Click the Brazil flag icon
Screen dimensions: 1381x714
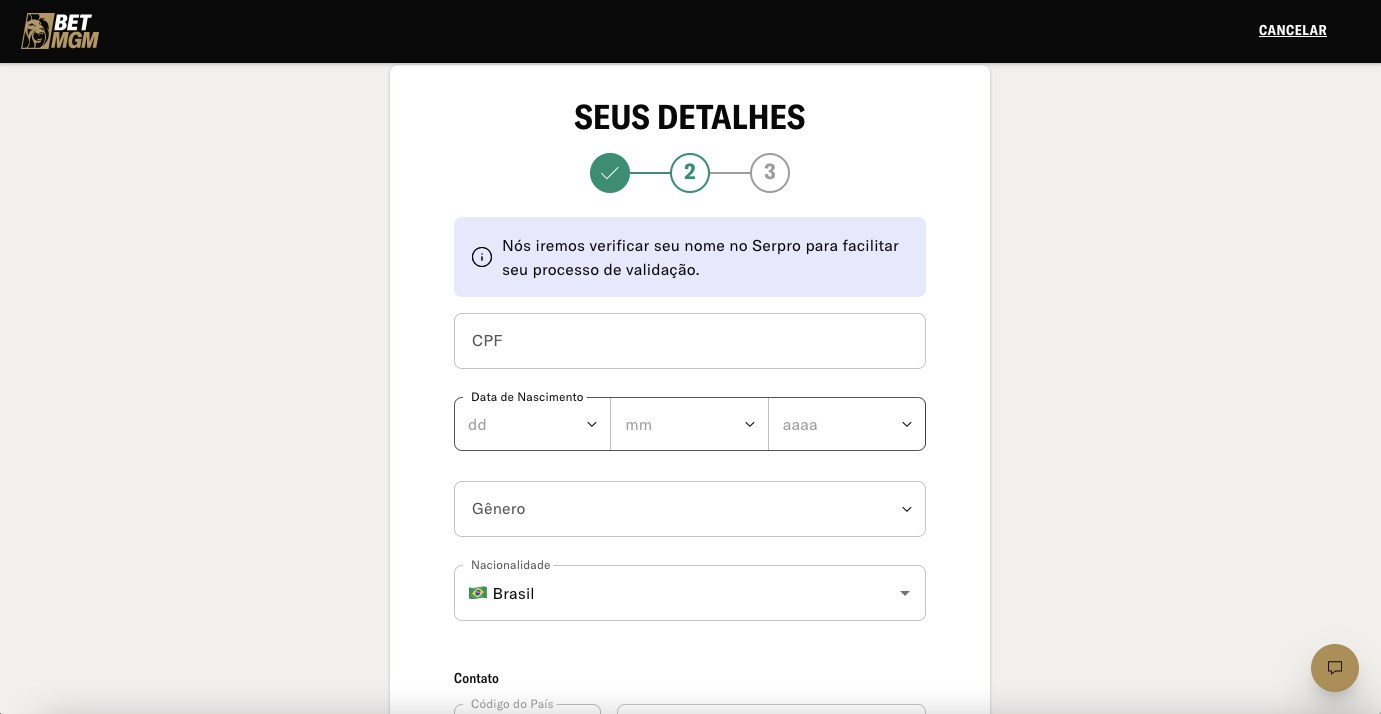click(478, 593)
